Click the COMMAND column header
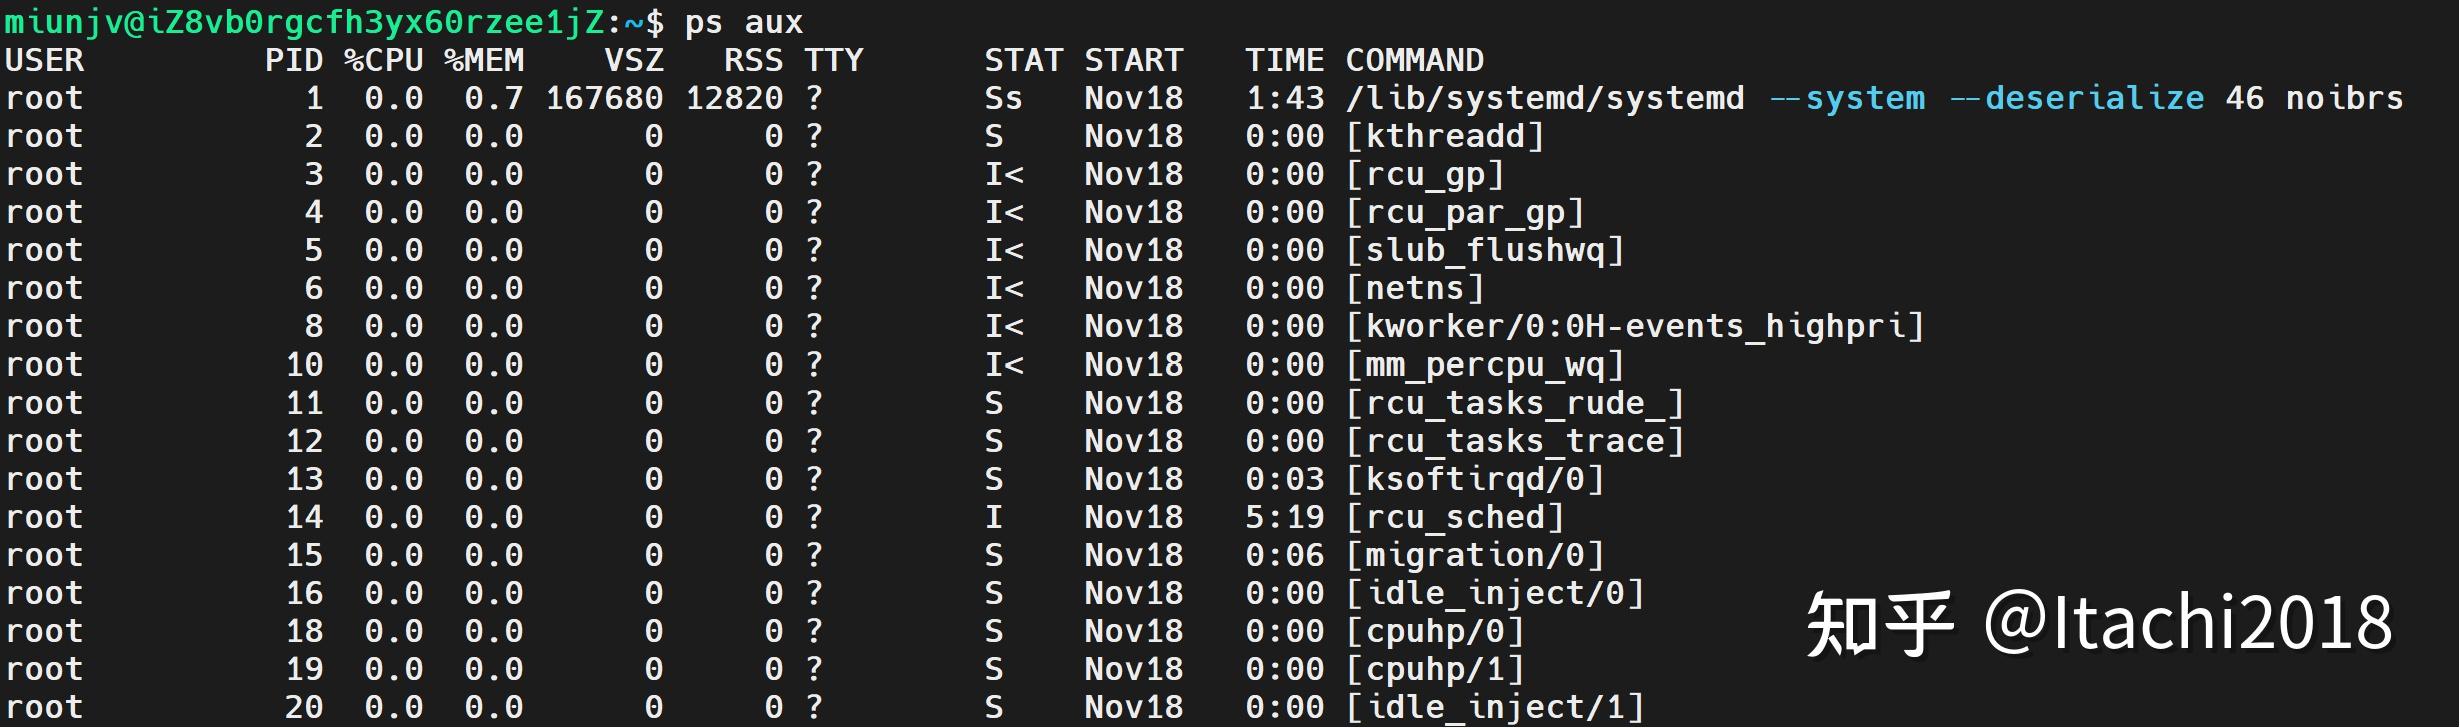 (x=1414, y=60)
